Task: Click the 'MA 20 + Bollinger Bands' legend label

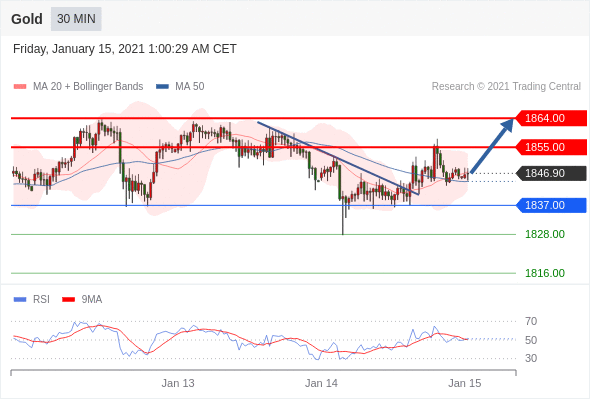Action: pos(88,87)
